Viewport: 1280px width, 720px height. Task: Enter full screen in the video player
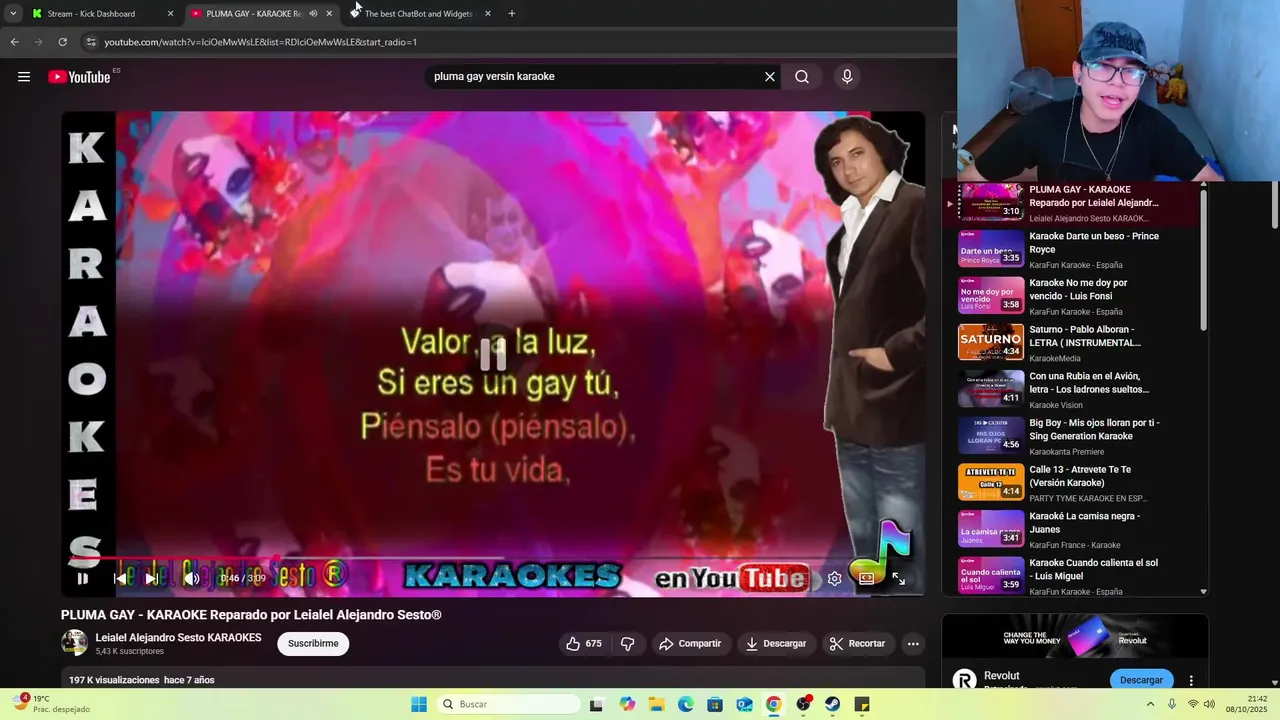898,578
